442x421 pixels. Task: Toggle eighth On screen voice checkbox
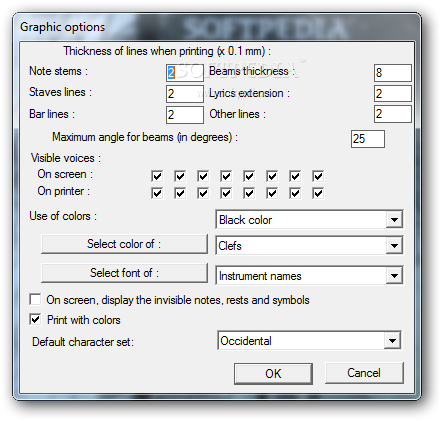[x=318, y=176]
